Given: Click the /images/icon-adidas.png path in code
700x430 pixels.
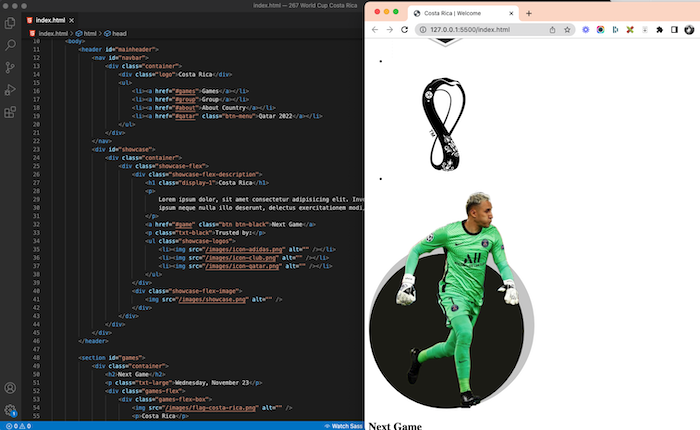Looking at the screenshot, I should pyautogui.click(x=244, y=250).
